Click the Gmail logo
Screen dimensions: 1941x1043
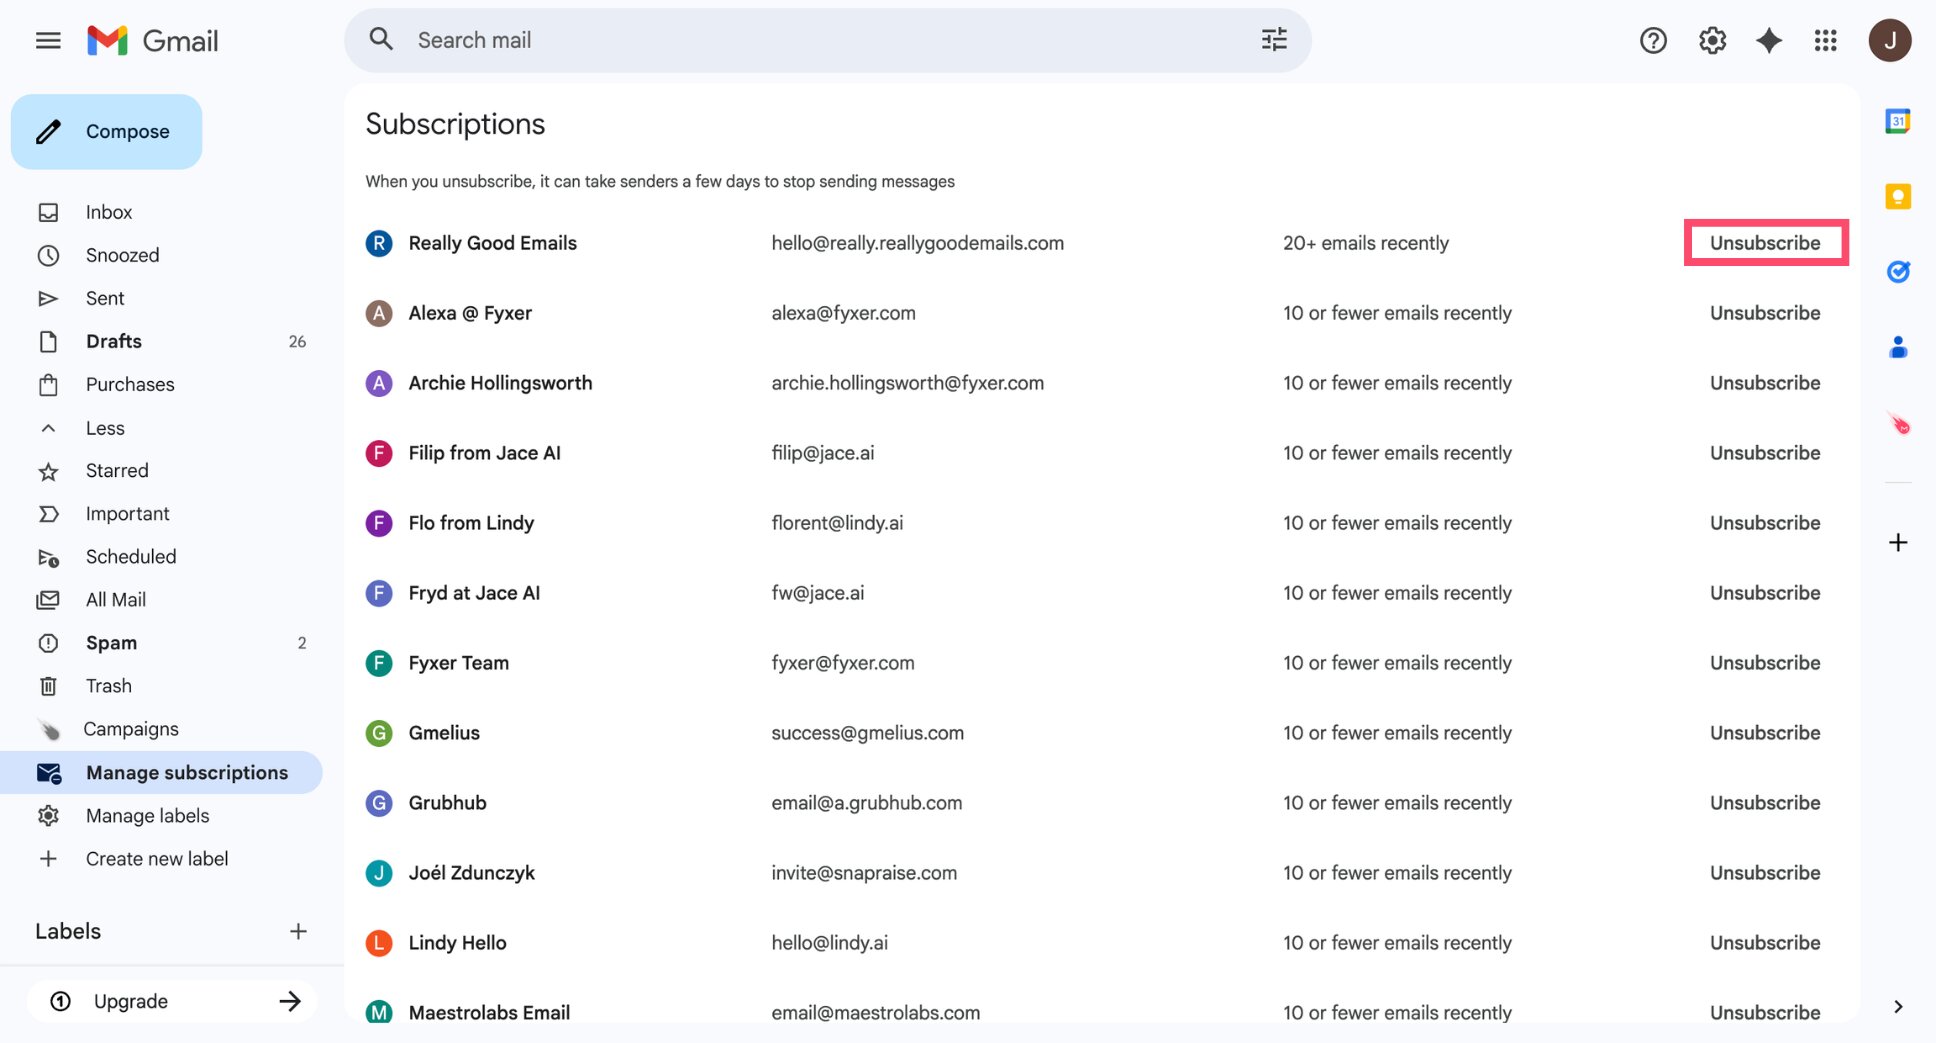point(153,41)
